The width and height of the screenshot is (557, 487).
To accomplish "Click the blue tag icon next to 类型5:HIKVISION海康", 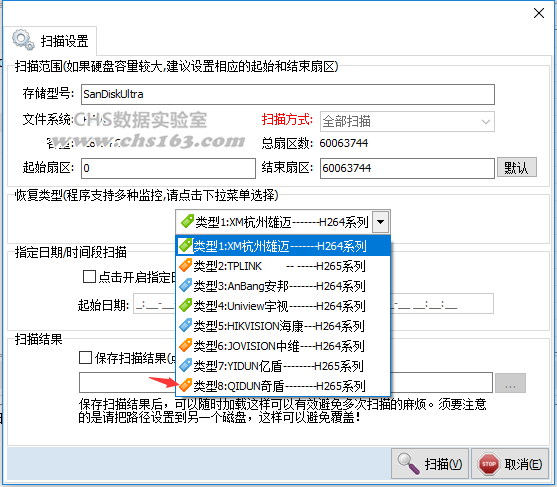I will (x=185, y=325).
